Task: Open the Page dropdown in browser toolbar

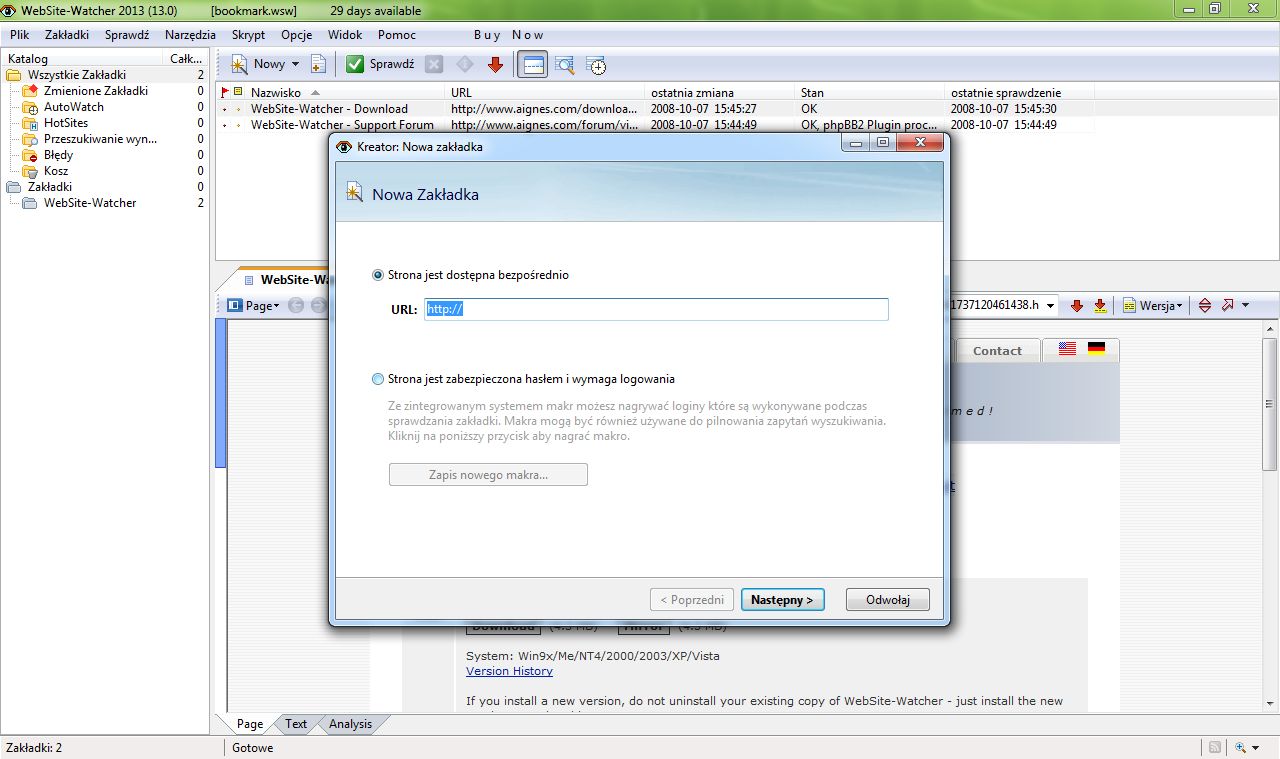Action: pos(254,306)
